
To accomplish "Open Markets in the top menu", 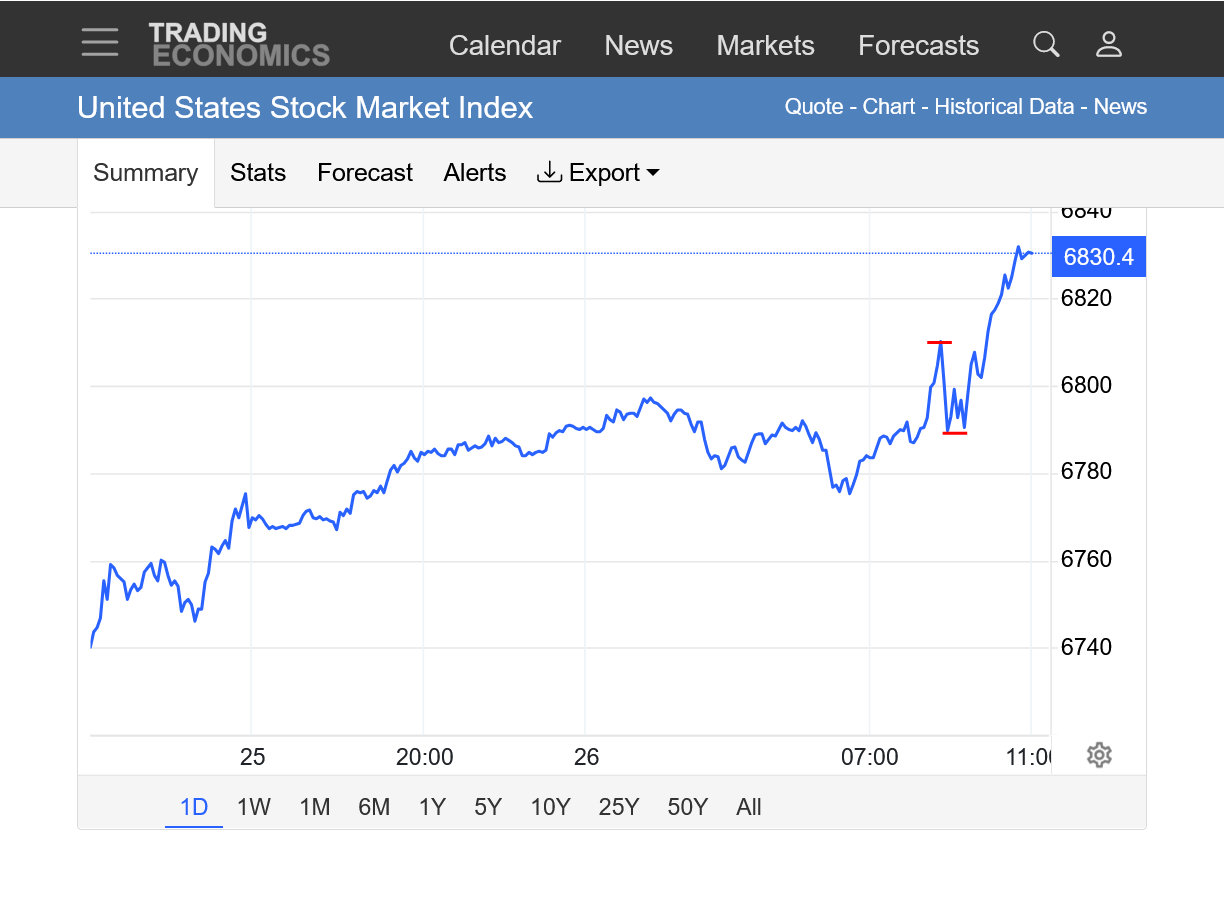I will 765,46.
